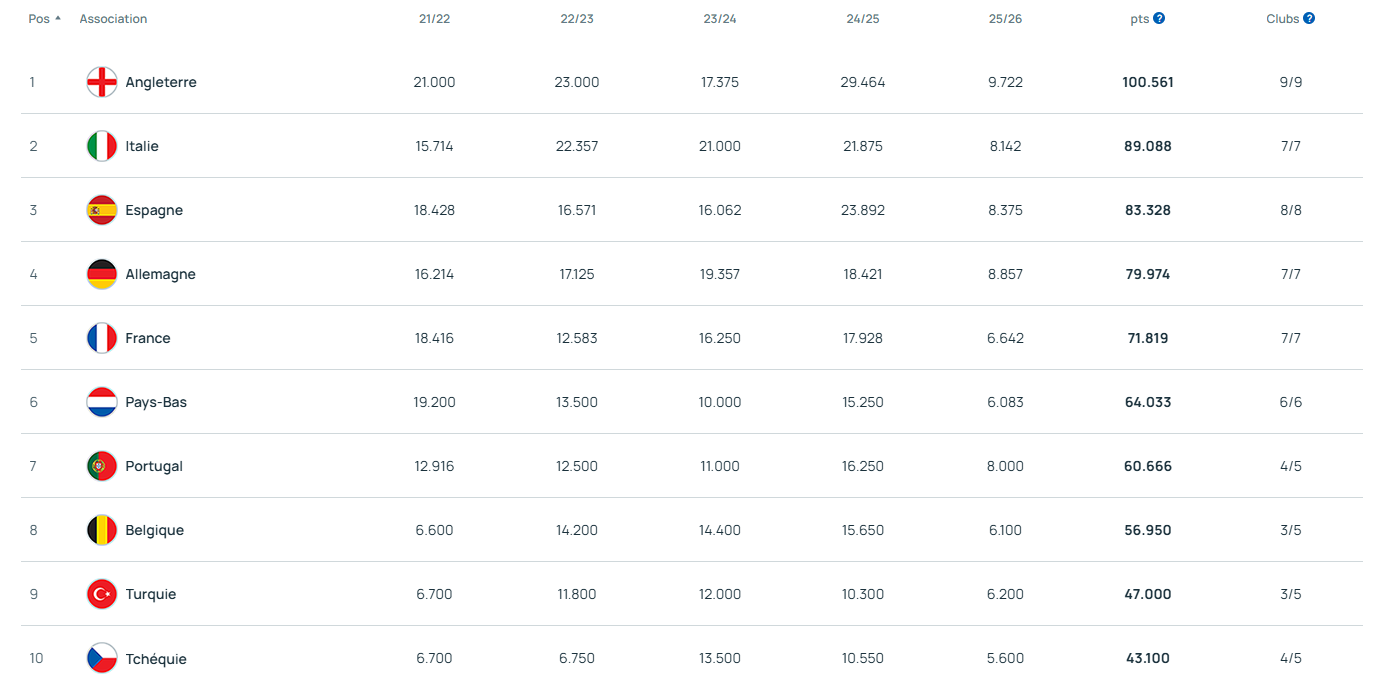Open the Angleterre association link
This screenshot has width=1383, height=697.
[x=161, y=82]
